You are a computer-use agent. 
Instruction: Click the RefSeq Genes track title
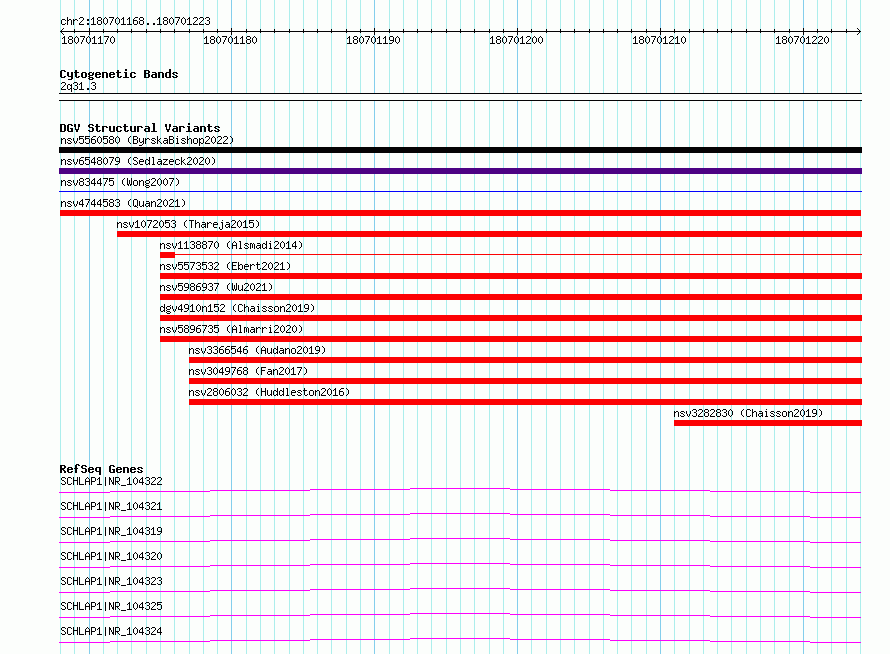pos(102,469)
